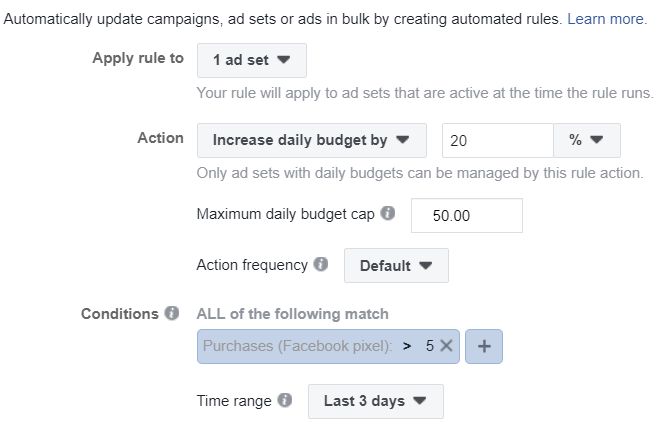Screen dimensions: 666x427
Task: Add a new condition with plus button
Action: (484, 346)
